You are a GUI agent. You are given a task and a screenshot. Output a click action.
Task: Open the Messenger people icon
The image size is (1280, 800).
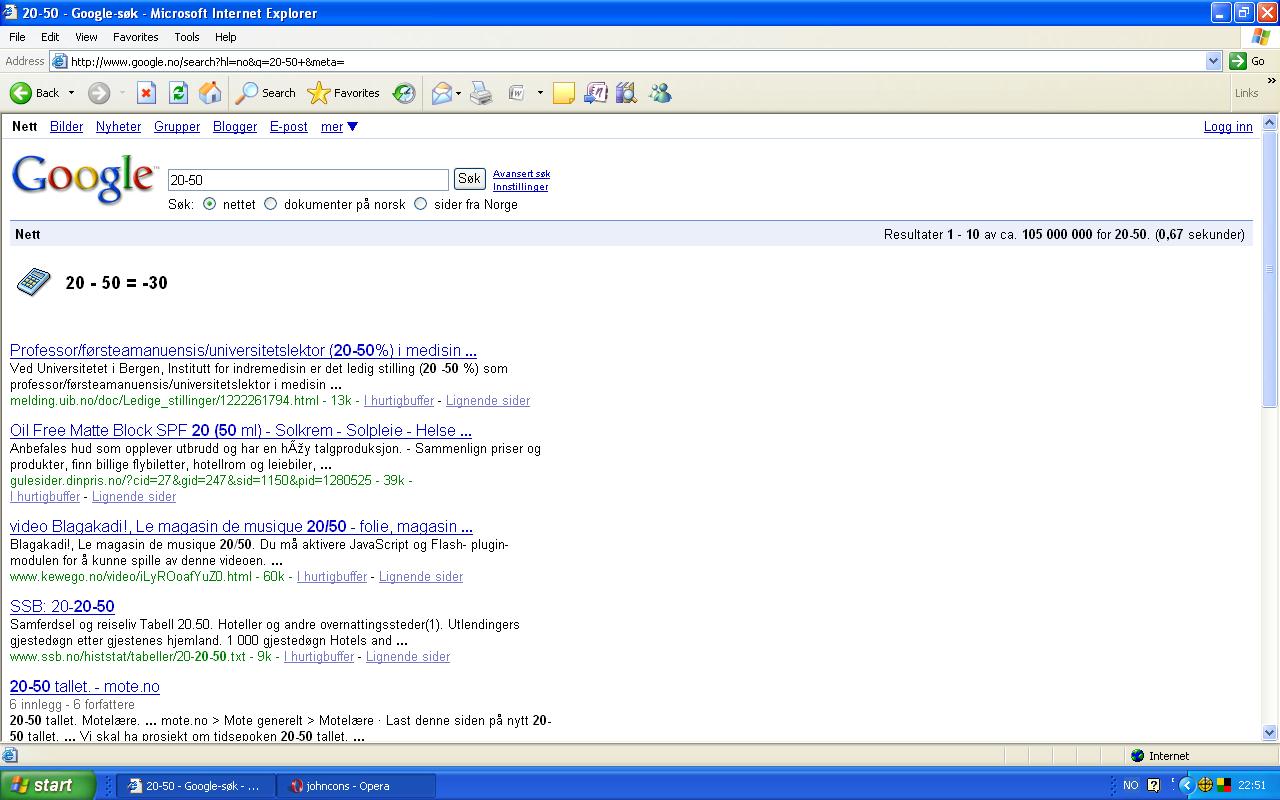[x=660, y=93]
